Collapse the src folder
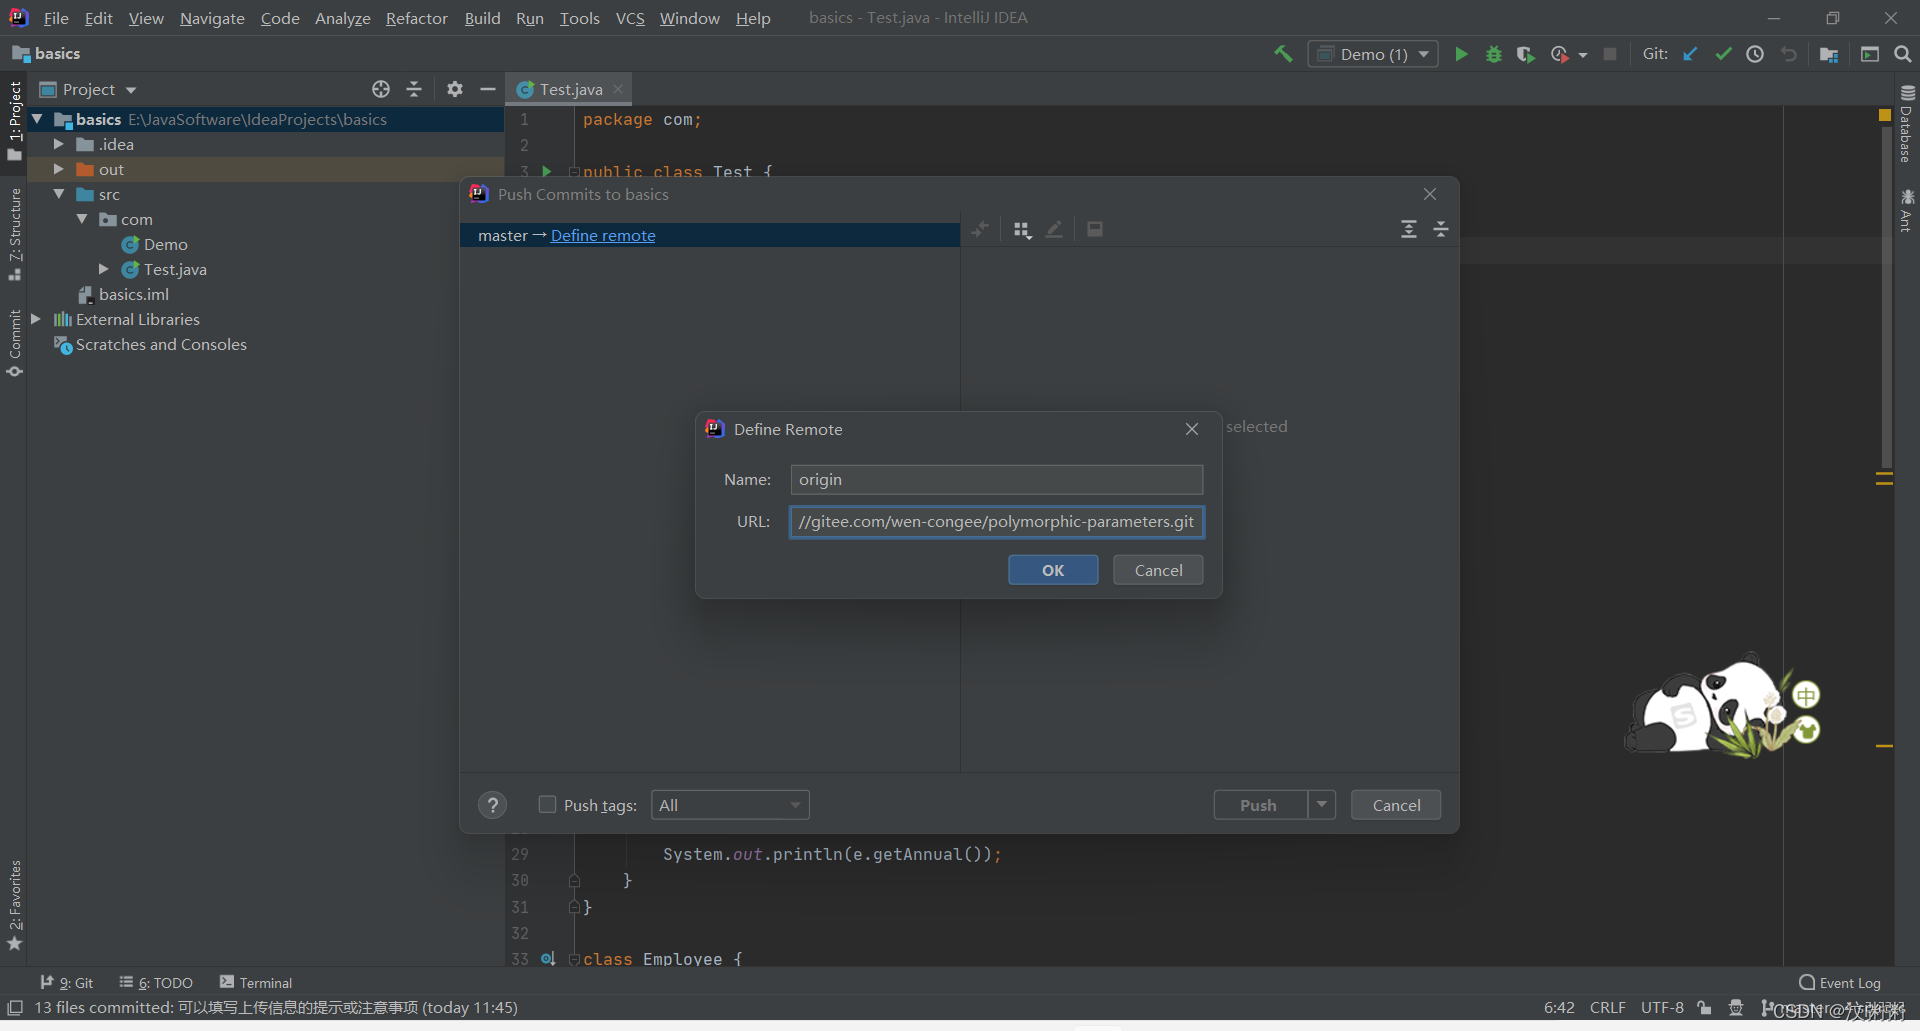The image size is (1920, 1031). 59,194
